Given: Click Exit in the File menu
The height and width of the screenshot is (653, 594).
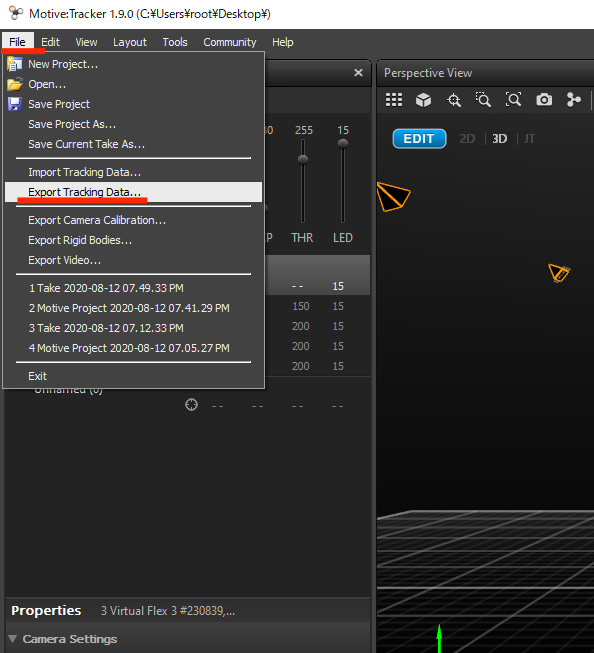Looking at the screenshot, I should click(133, 376).
